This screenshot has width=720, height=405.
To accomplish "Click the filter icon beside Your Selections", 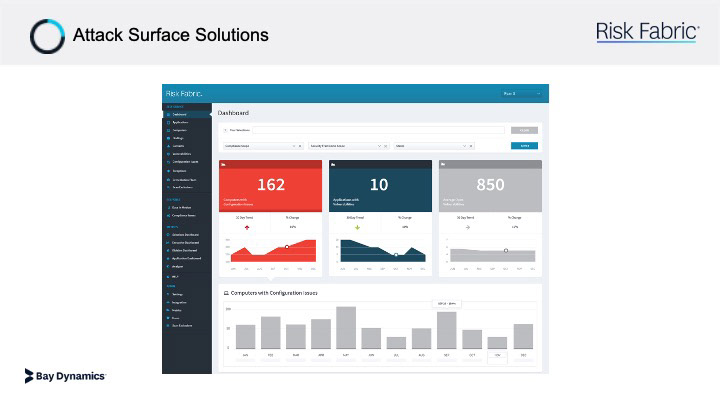I will click(225, 130).
